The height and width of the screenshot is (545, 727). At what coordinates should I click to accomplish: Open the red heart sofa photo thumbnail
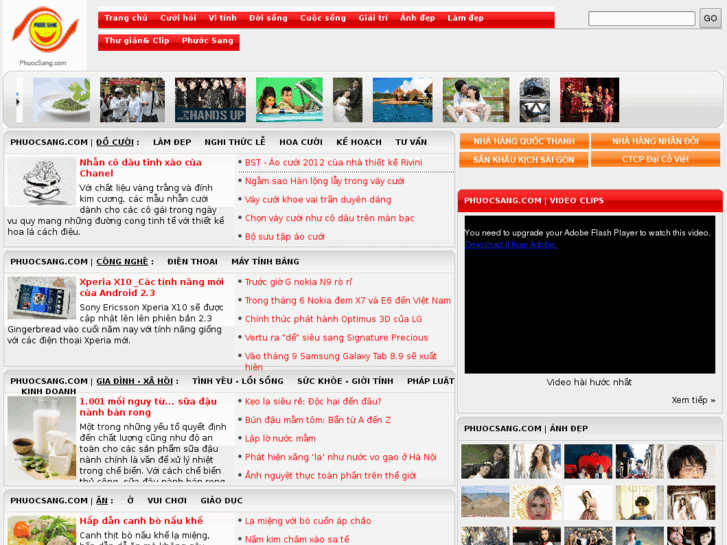588,461
